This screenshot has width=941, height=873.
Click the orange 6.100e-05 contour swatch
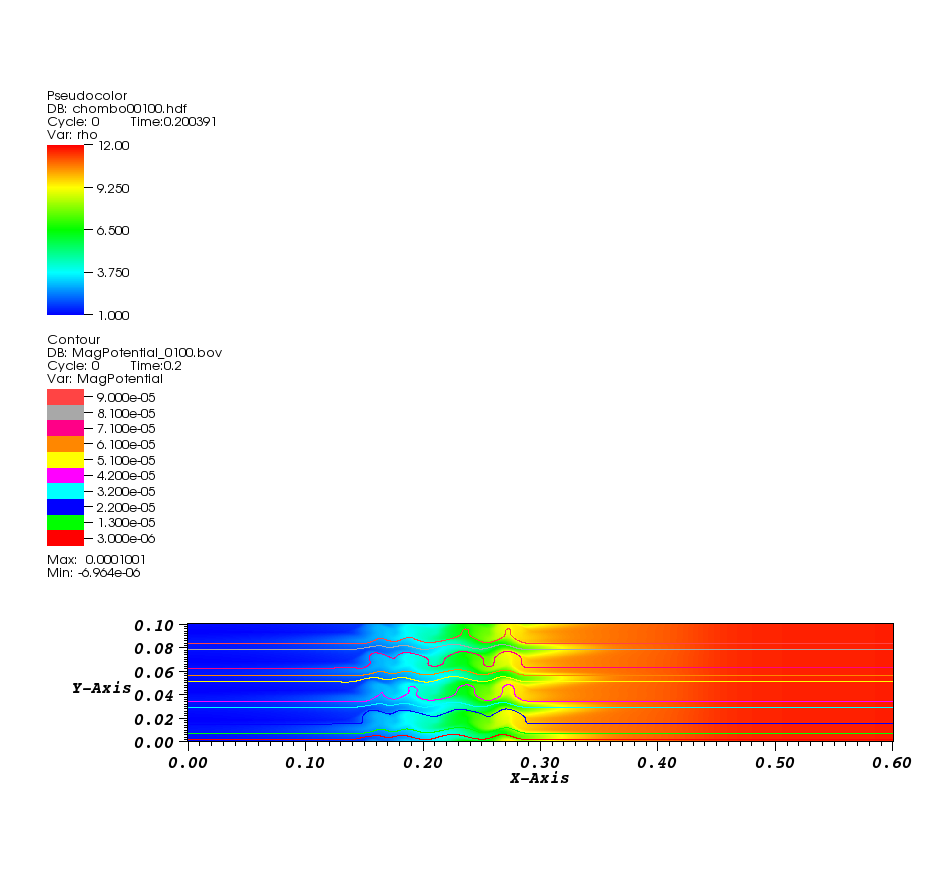coord(65,444)
